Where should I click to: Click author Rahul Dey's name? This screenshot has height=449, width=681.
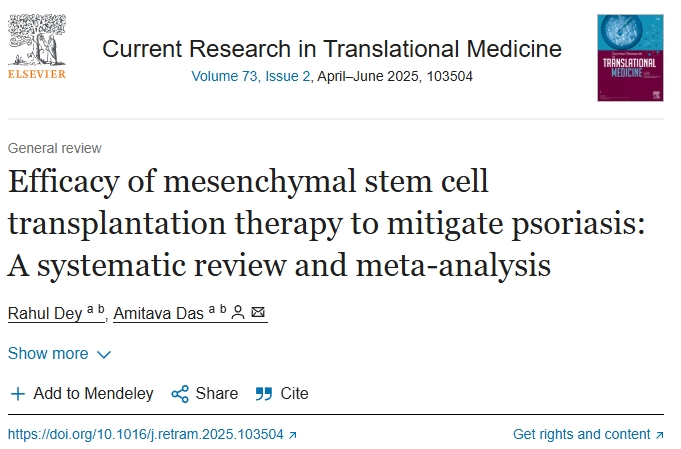(x=45, y=314)
